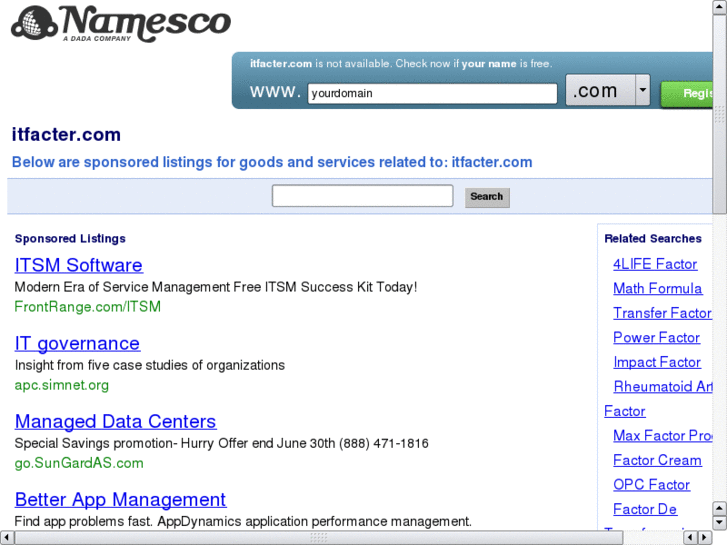Click the go.SunGardAS.com green URL

[x=79, y=463]
